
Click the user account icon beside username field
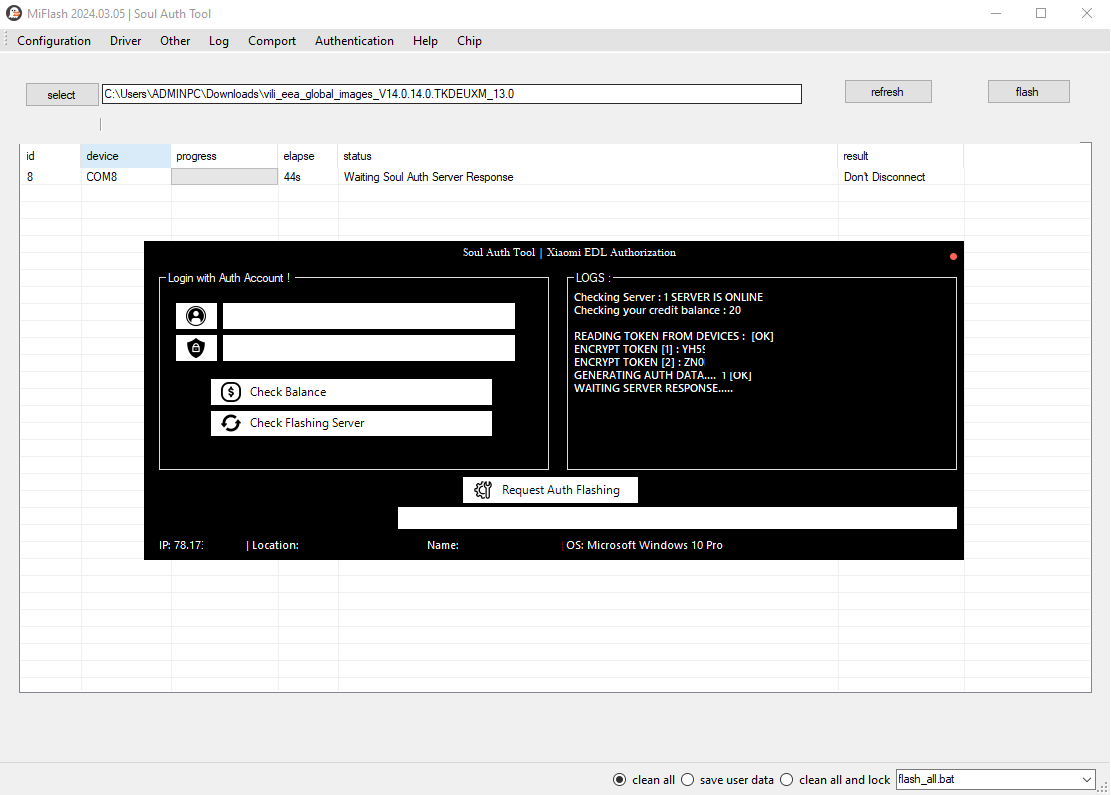[196, 316]
